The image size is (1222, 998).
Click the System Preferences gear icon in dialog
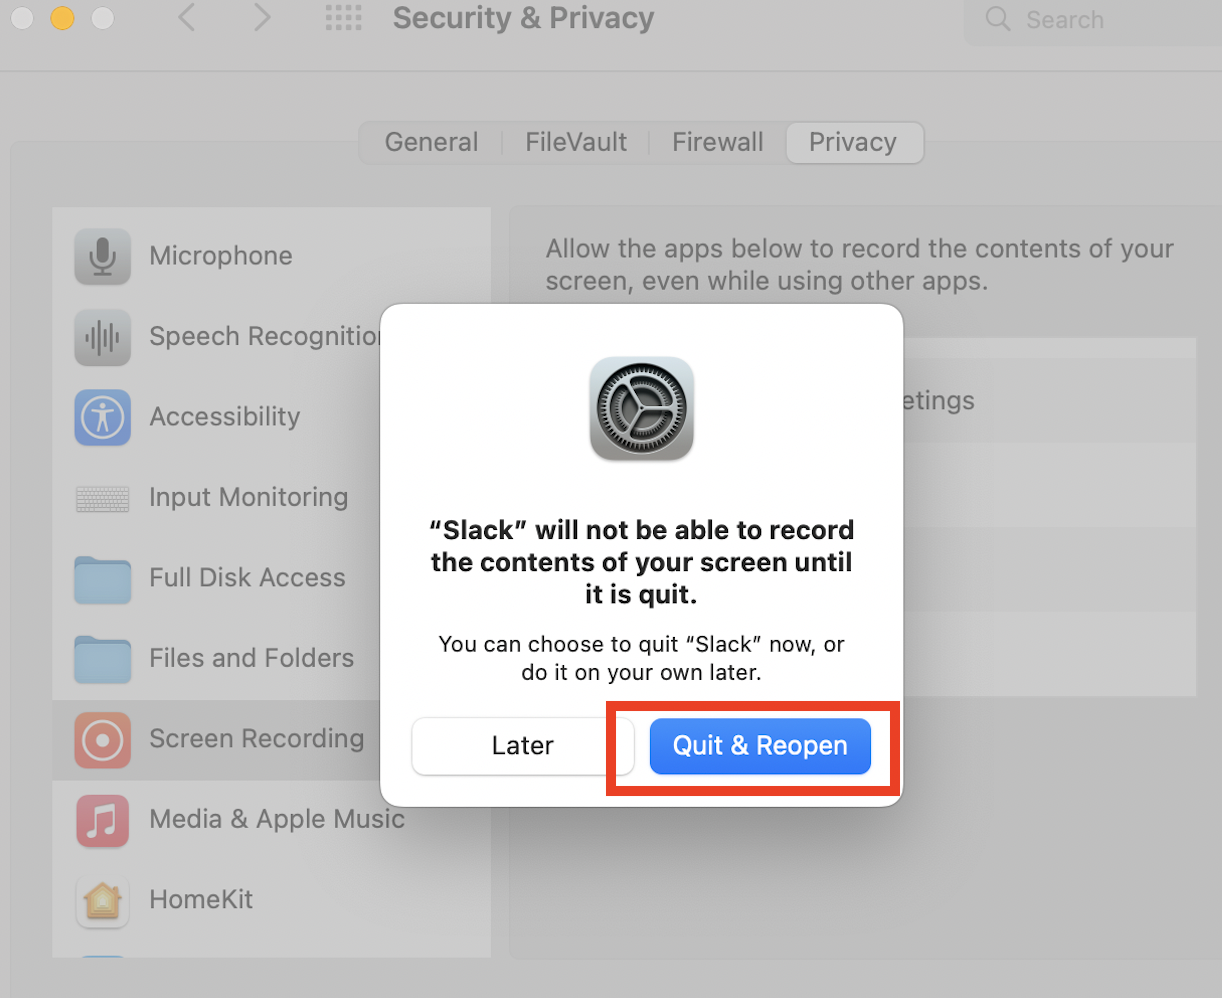point(642,409)
